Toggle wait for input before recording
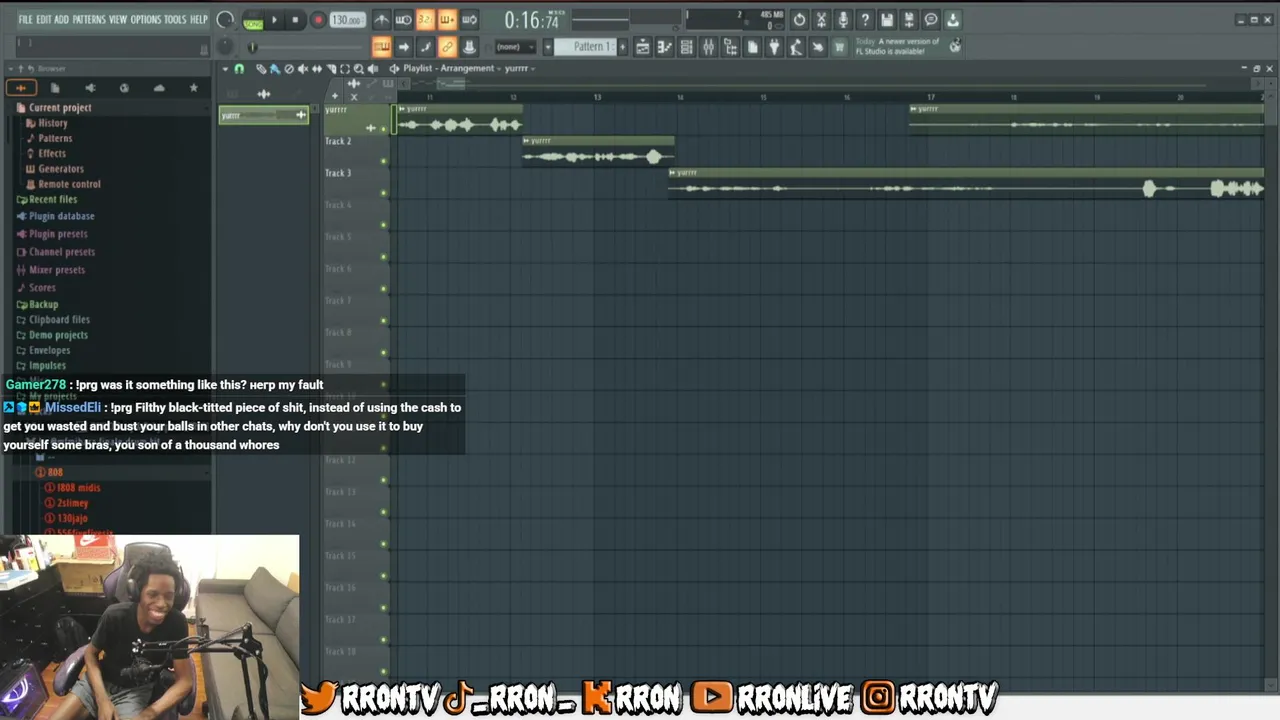1280x720 pixels. (403, 20)
